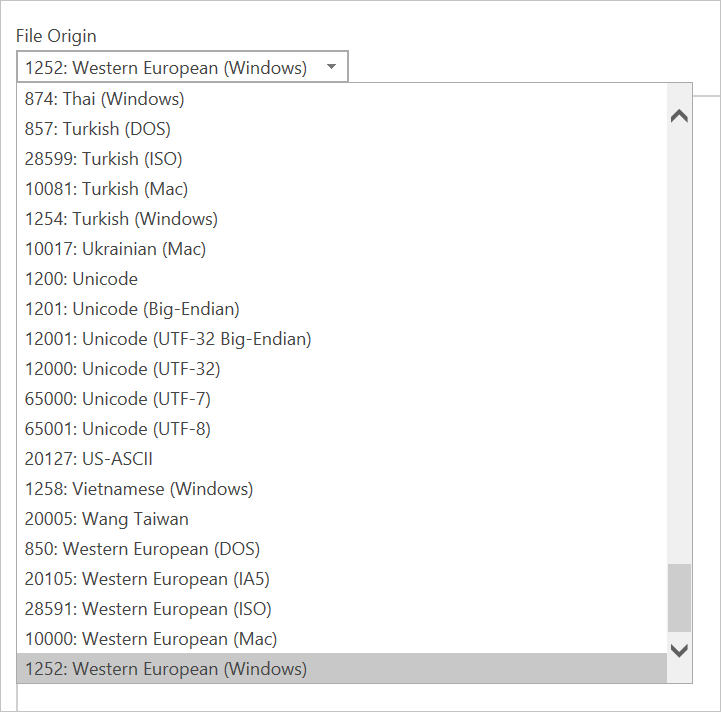Image resolution: width=721 pixels, height=712 pixels.
Task: Select 10081: Turkish (Mac) entry
Action: 342,189
